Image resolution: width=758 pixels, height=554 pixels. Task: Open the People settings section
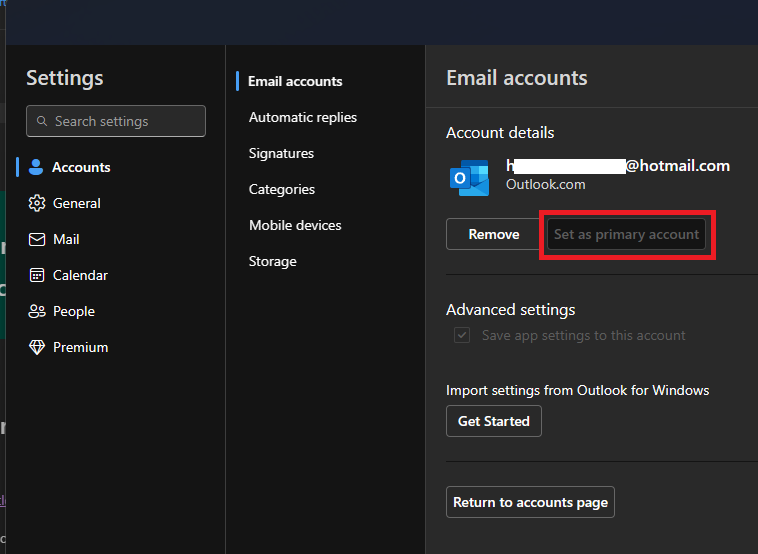click(74, 311)
